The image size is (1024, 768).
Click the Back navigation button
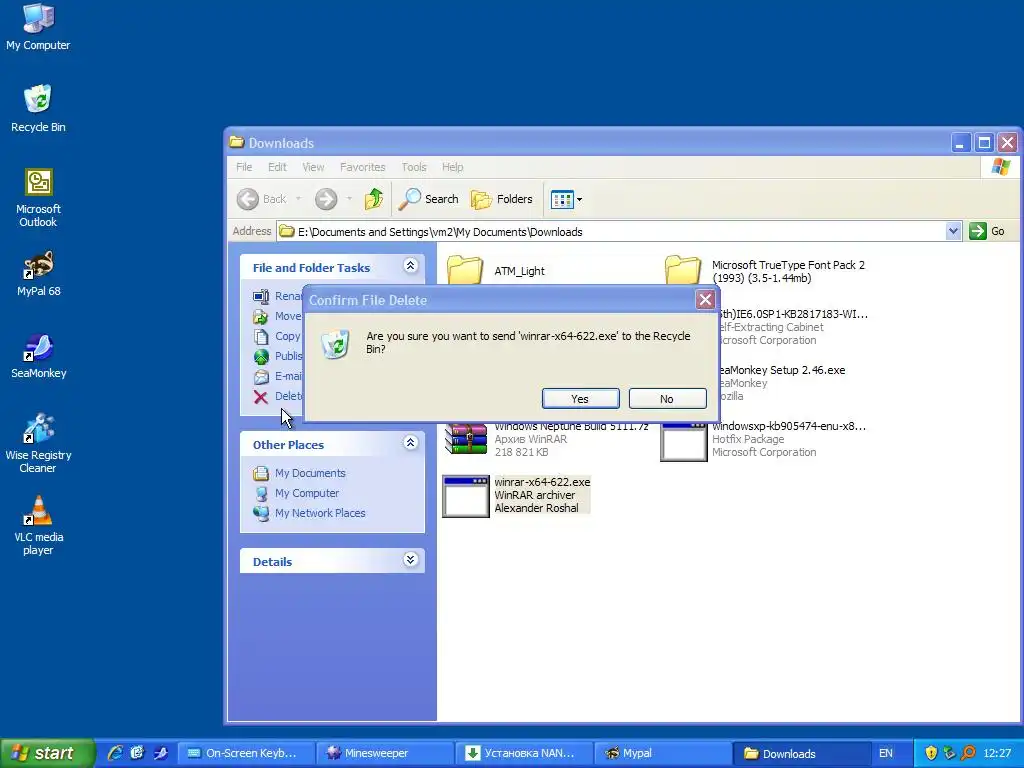(x=262, y=199)
